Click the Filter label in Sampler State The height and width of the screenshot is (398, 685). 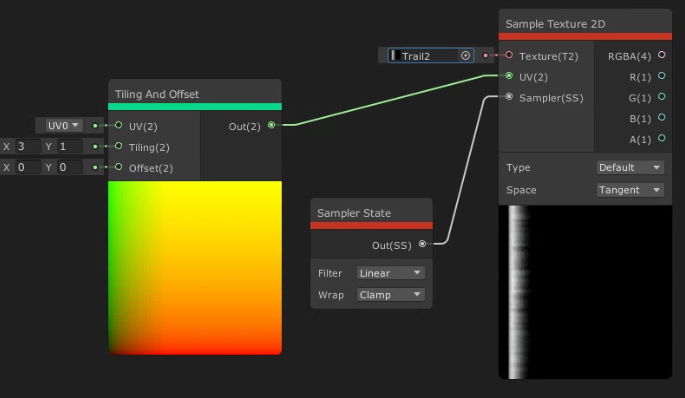[x=330, y=273]
